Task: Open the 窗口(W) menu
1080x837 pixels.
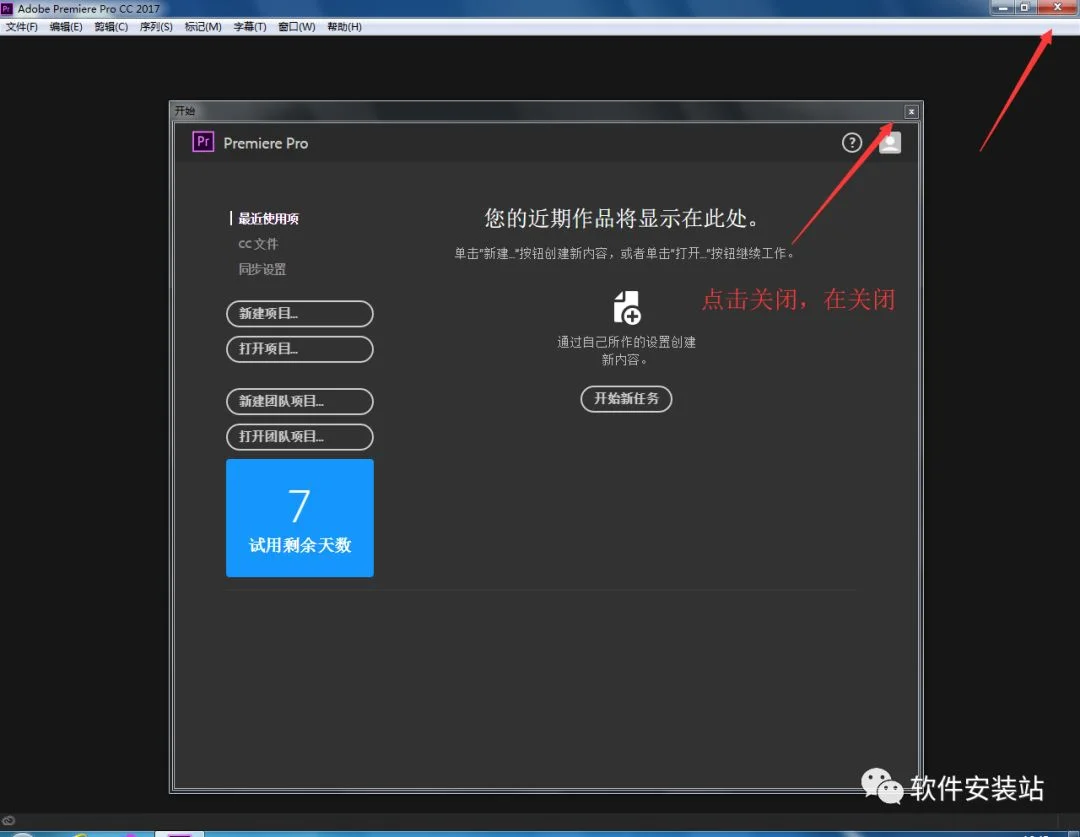Action: (x=297, y=27)
